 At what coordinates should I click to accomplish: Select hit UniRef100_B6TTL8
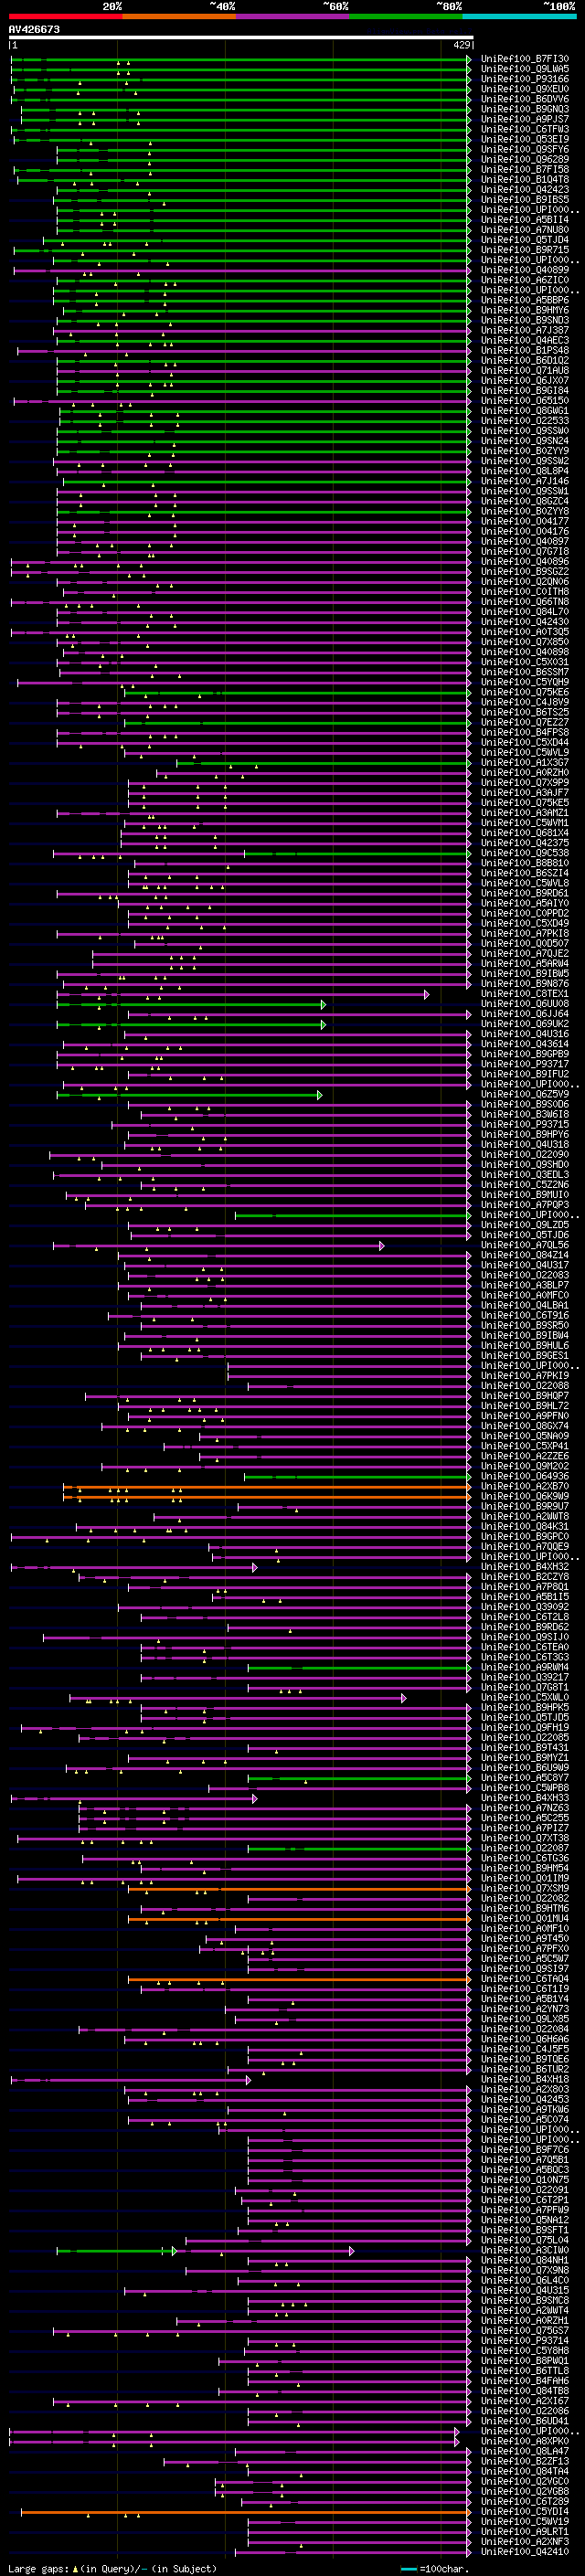(525, 2370)
